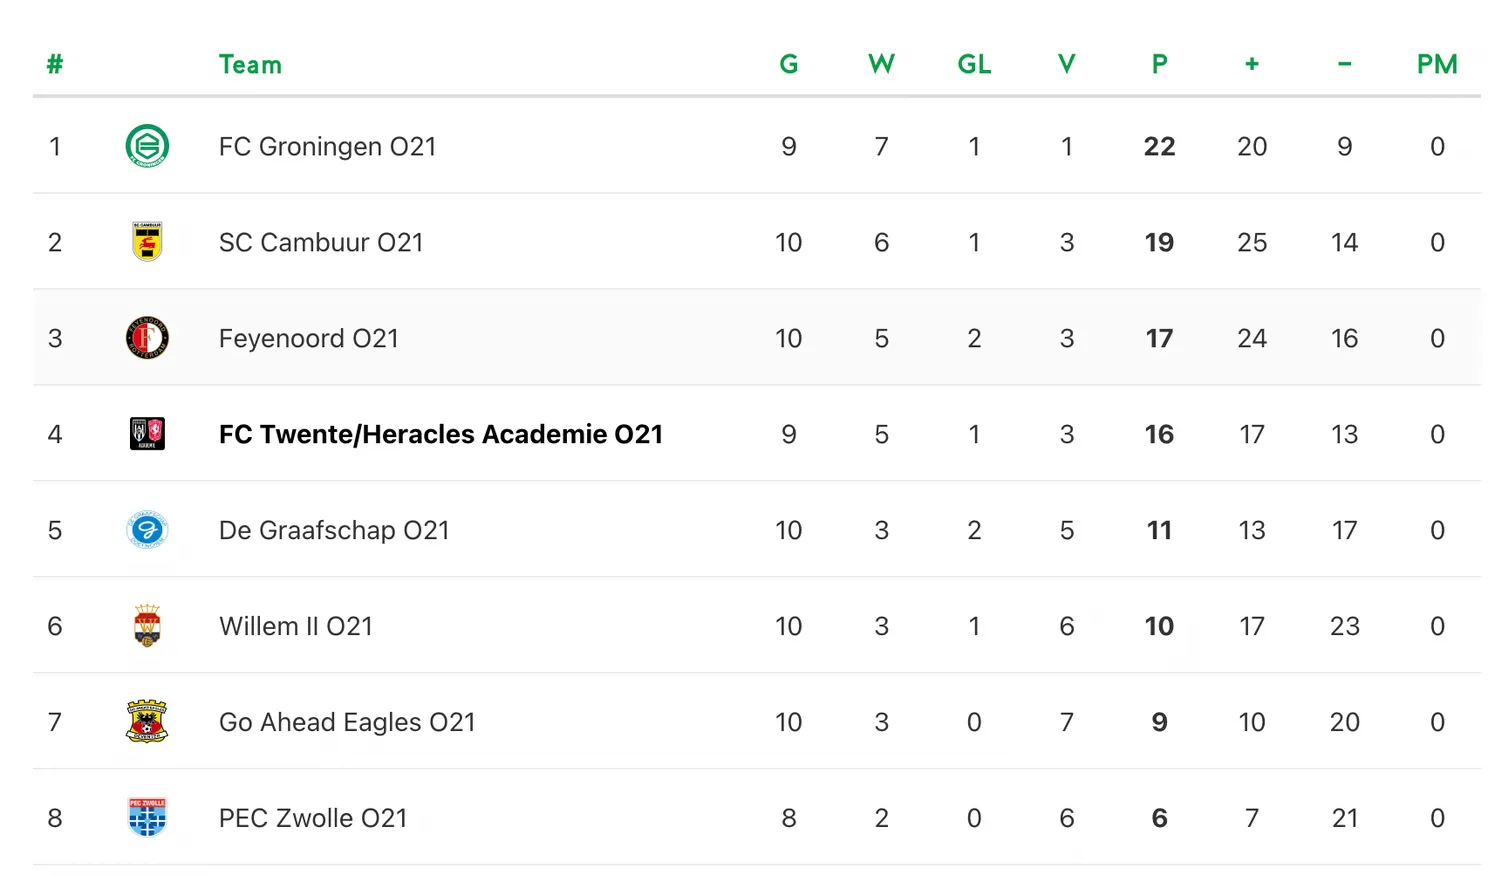The image size is (1488, 876).
Task: Click the Team column header
Action: pyautogui.click(x=250, y=65)
